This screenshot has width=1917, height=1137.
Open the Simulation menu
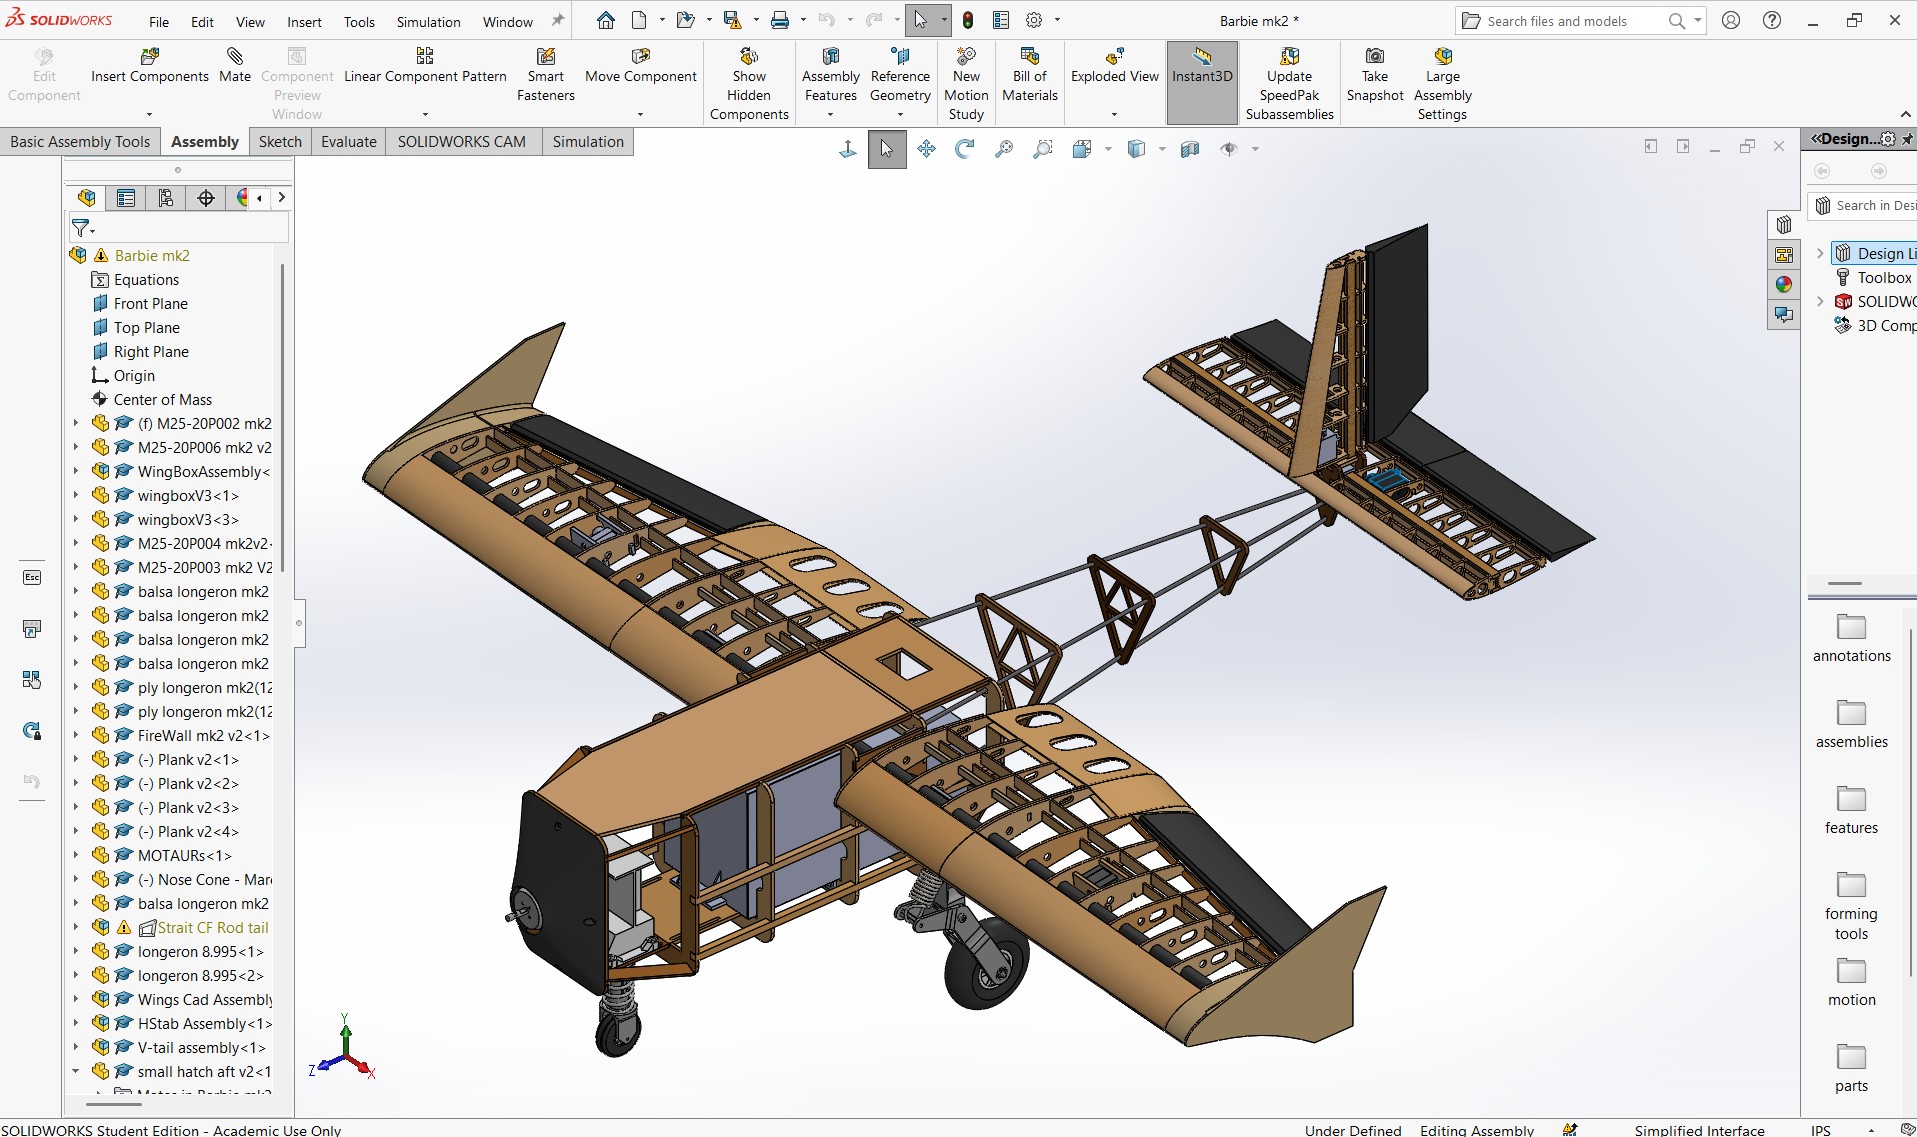coord(428,22)
